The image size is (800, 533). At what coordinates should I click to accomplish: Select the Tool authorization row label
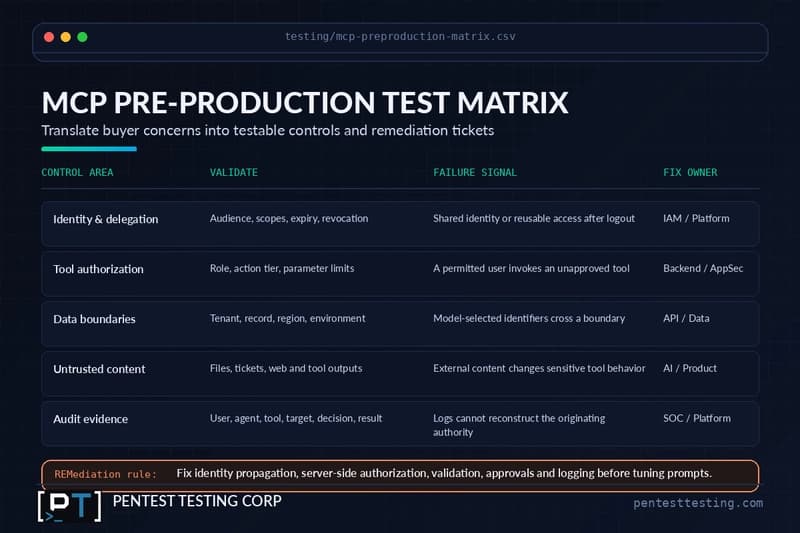98,269
